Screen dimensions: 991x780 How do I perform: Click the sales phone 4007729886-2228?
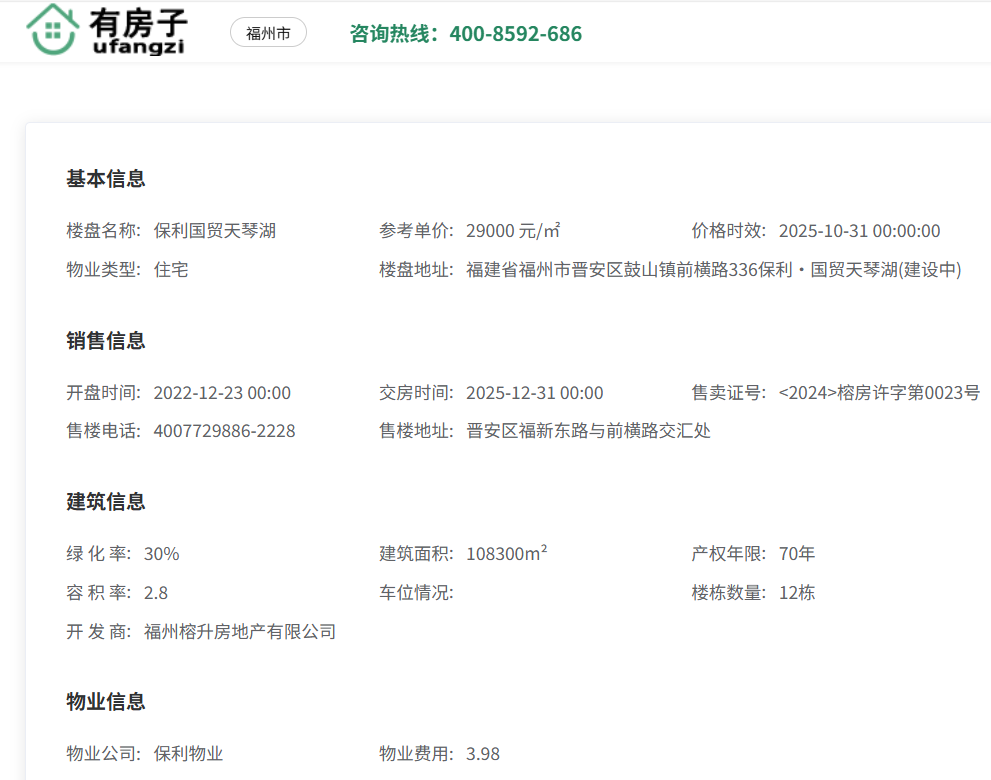[x=224, y=432]
